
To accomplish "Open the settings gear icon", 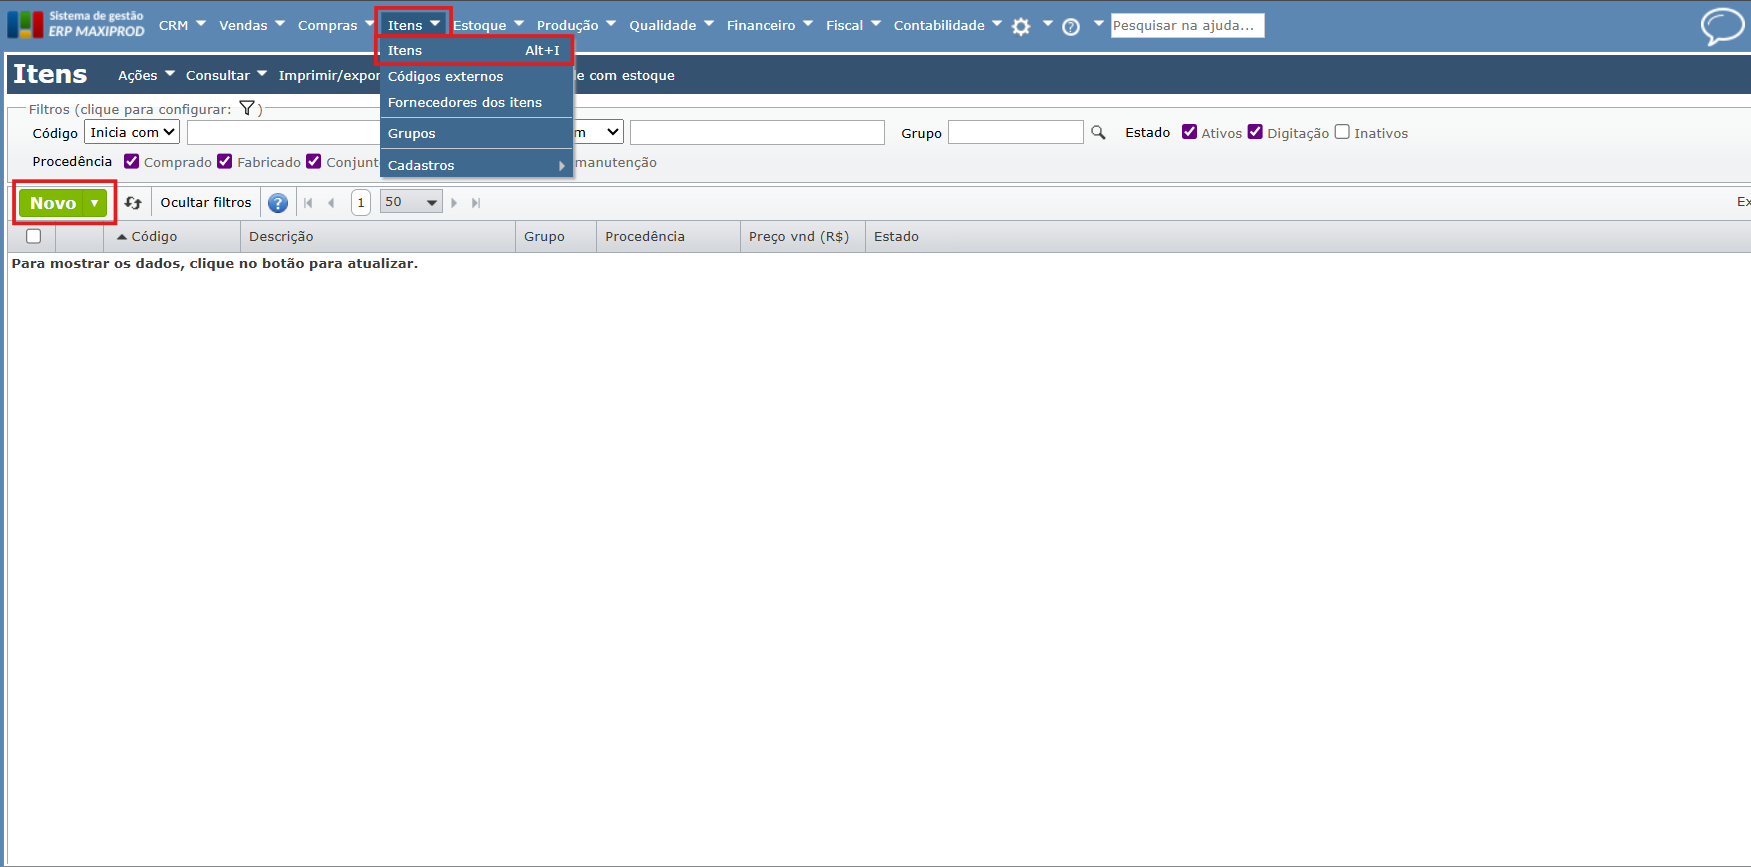I will (1021, 27).
